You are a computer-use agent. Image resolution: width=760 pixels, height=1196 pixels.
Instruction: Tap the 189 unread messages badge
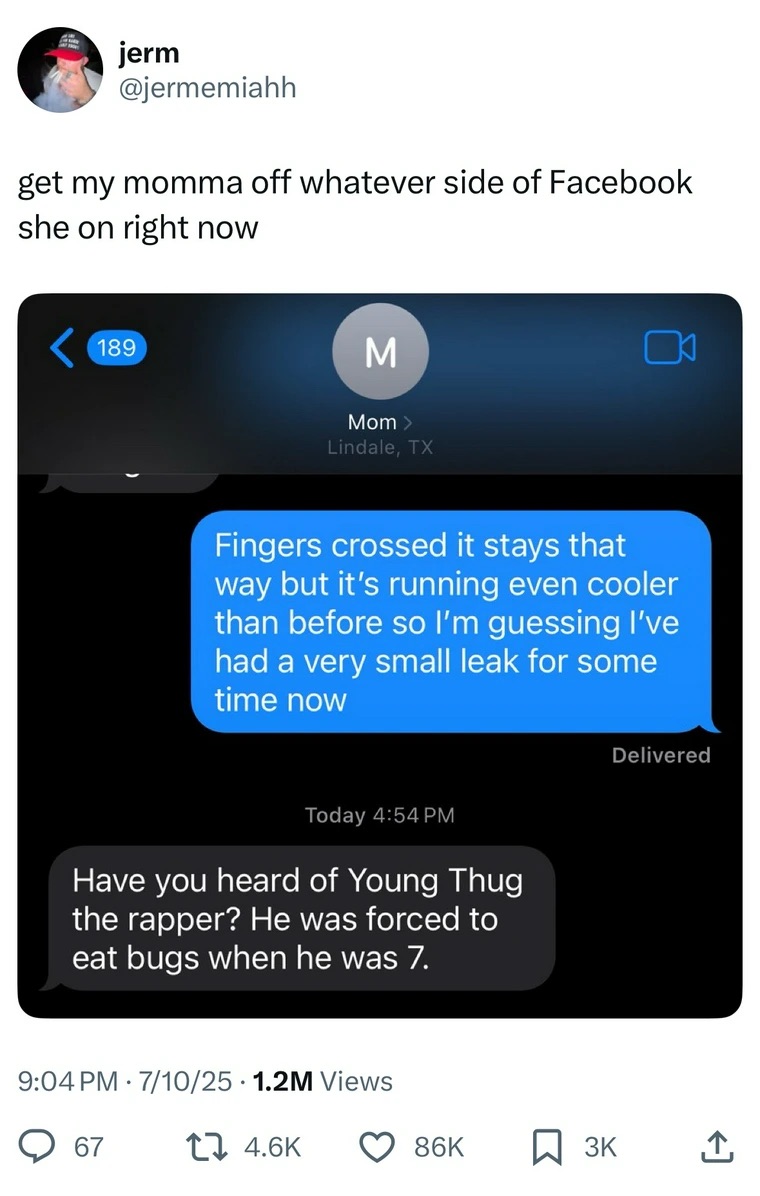pos(117,348)
